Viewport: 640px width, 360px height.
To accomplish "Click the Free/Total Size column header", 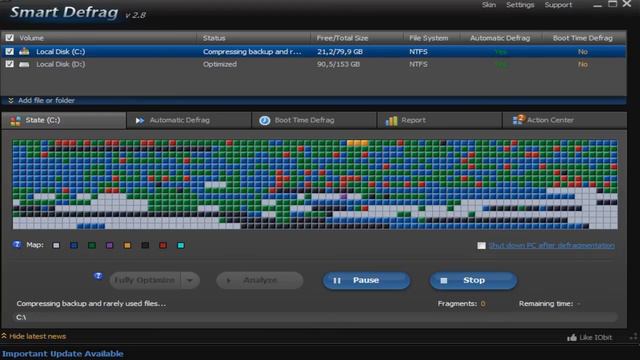I will [342, 38].
